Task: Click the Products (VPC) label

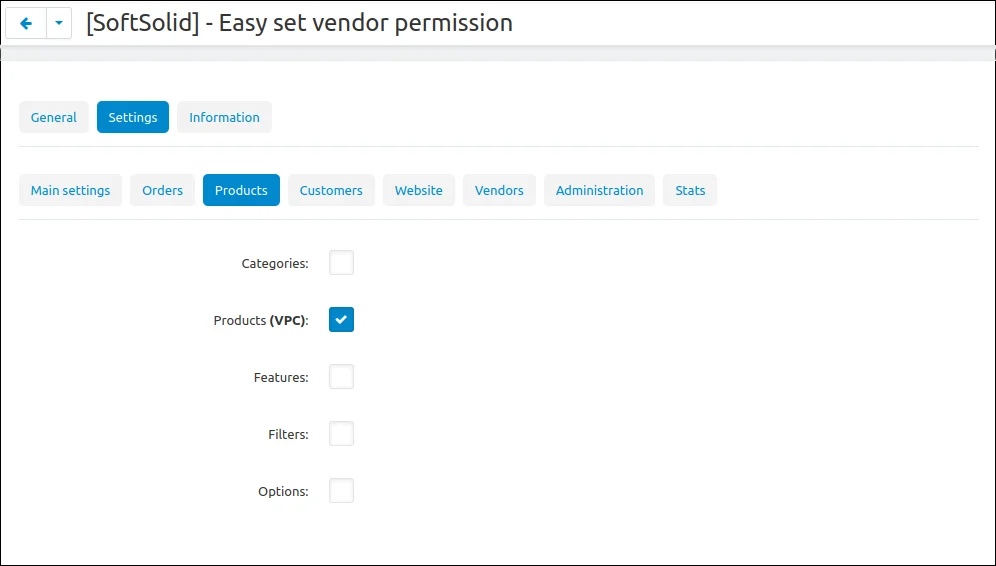Action: tap(261, 321)
